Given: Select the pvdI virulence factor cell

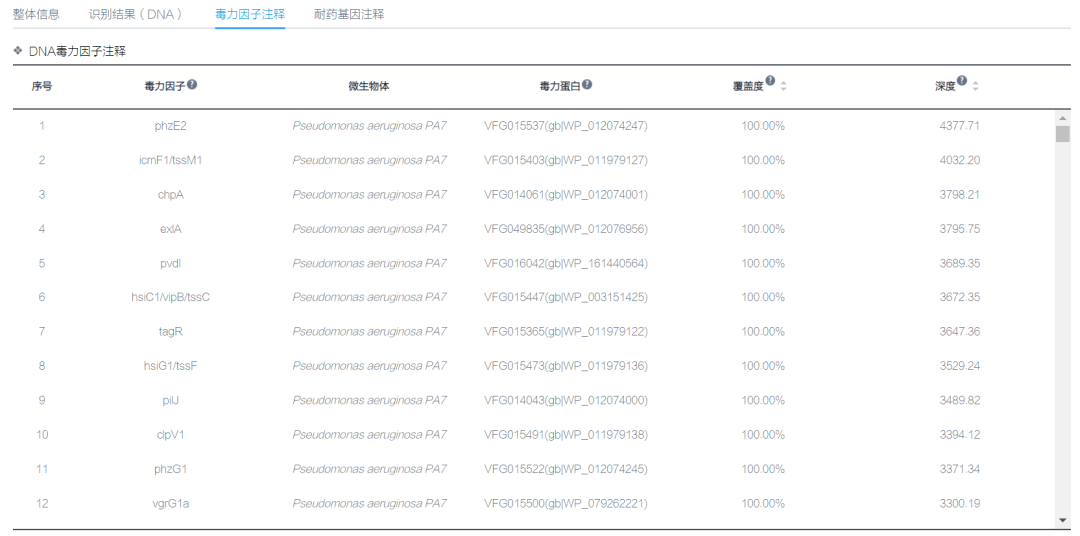Looking at the screenshot, I should 170,263.
